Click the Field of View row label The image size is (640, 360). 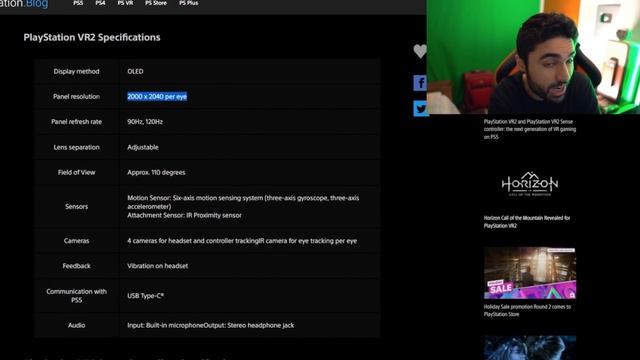point(76,173)
